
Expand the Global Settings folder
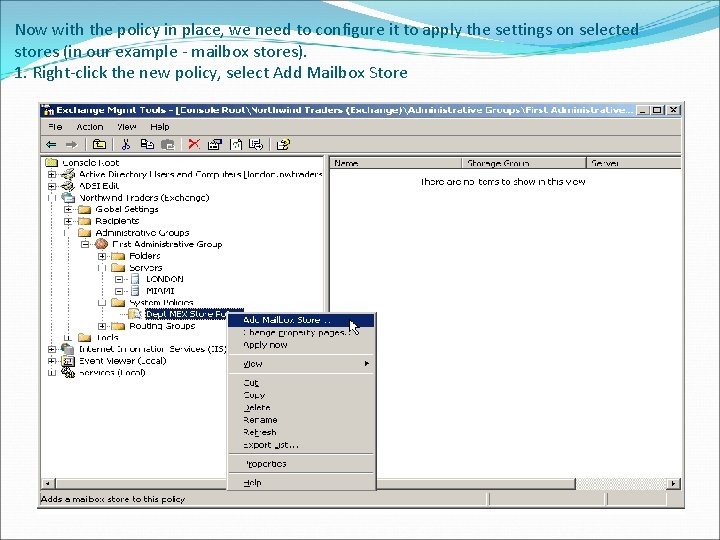pyautogui.click(x=68, y=209)
